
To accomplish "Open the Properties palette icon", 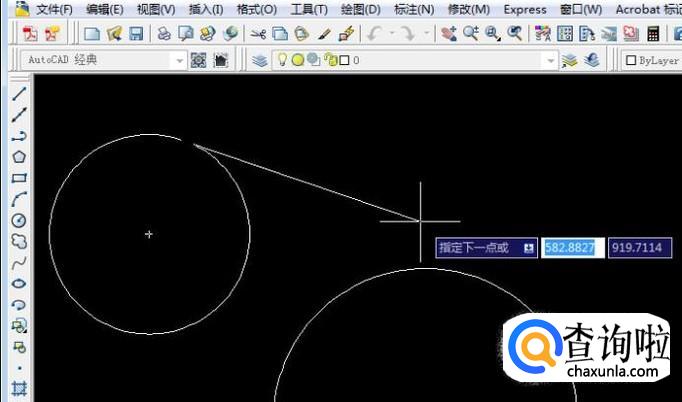I will click(x=542, y=34).
